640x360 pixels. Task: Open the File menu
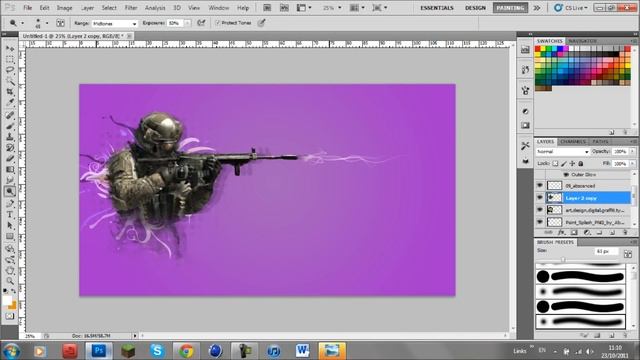pos(27,8)
